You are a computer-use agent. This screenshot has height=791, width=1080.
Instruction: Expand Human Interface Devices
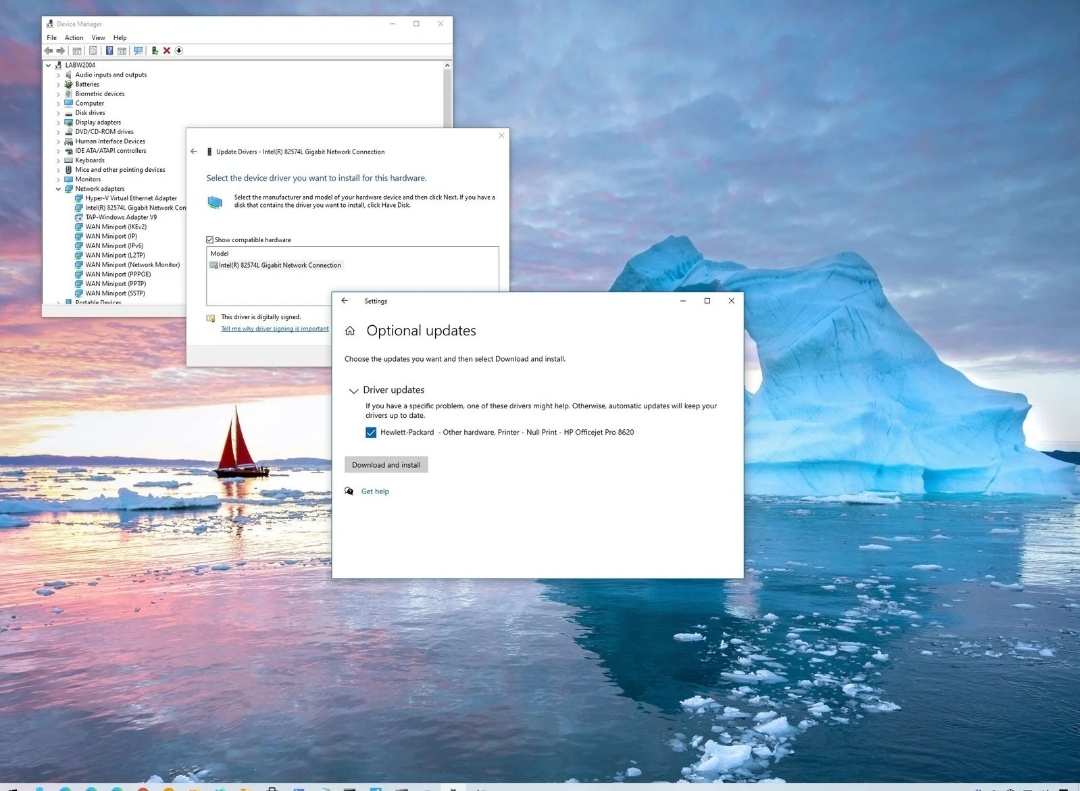(x=59, y=141)
